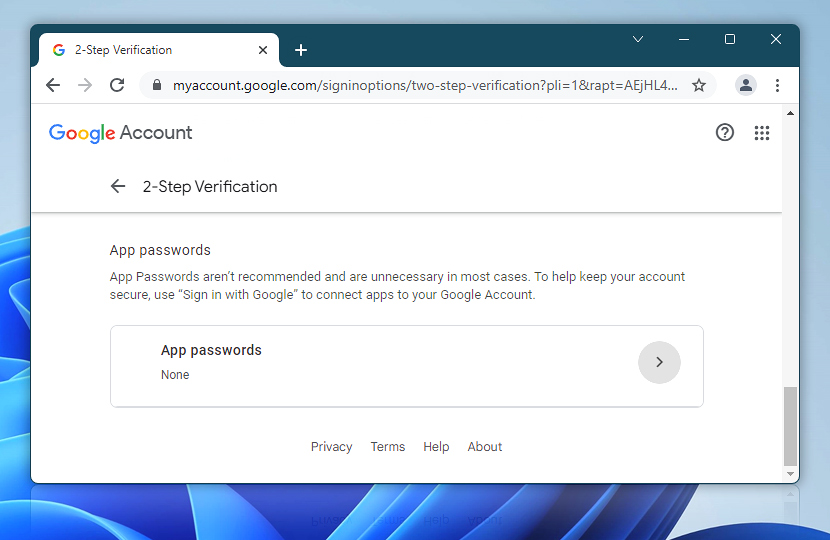Image resolution: width=830 pixels, height=540 pixels.
Task: Click the lock icon in address bar
Action: click(x=156, y=86)
